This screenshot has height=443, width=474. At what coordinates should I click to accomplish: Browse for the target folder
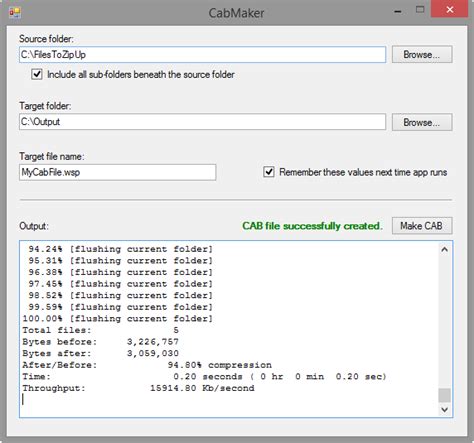[x=422, y=122]
